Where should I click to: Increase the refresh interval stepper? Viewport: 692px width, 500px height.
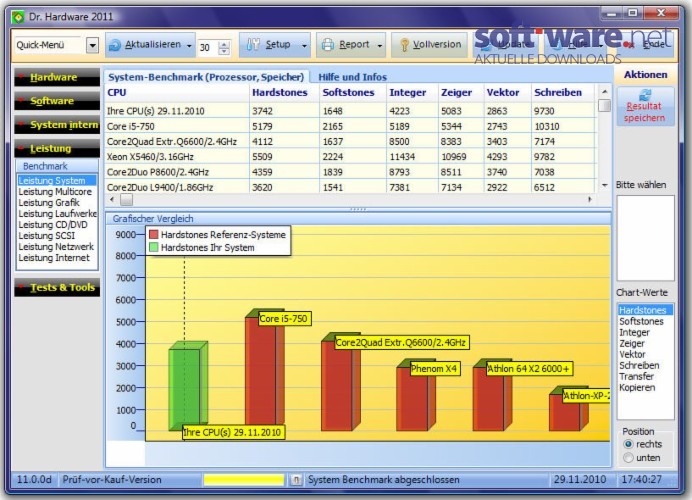225,44
